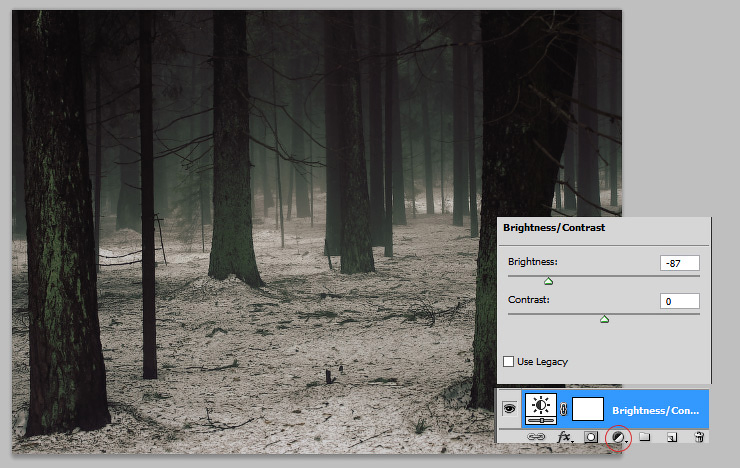The image size is (740, 468).
Task: Select the white layer mask thumbnail
Action: click(588, 409)
